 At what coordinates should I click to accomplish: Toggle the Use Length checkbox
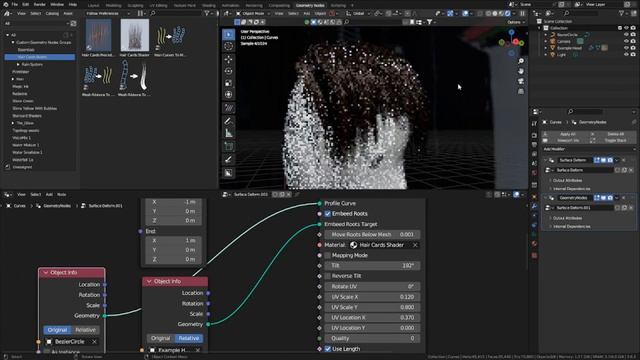(x=328, y=349)
